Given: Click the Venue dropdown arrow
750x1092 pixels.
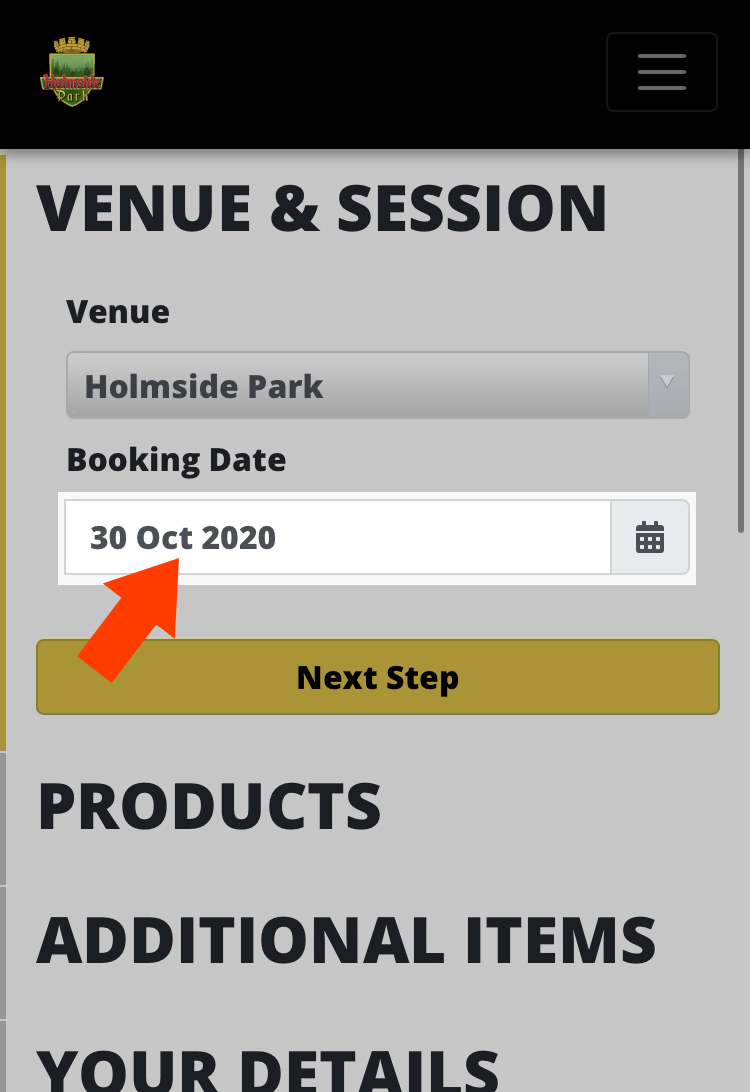Looking at the screenshot, I should pyautogui.click(x=667, y=385).
